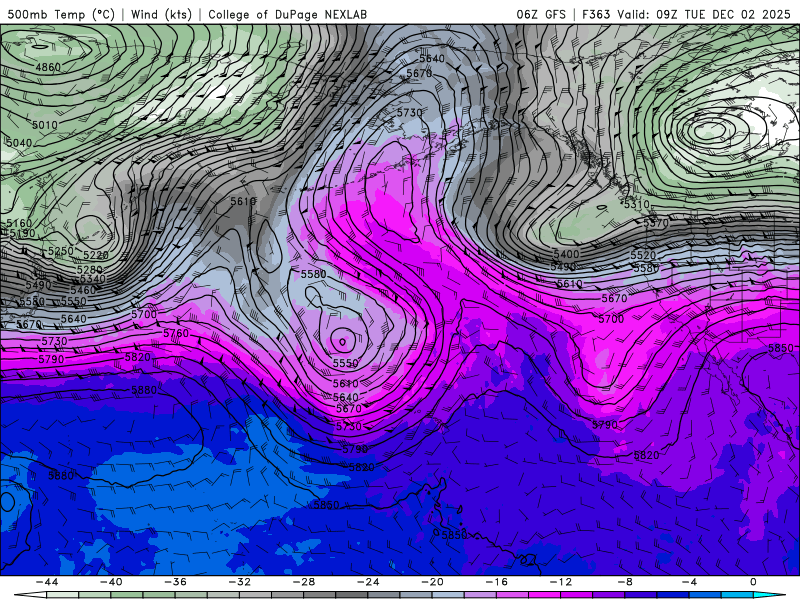
Task: Click the 5220 contour label
Action: [x=95, y=255]
